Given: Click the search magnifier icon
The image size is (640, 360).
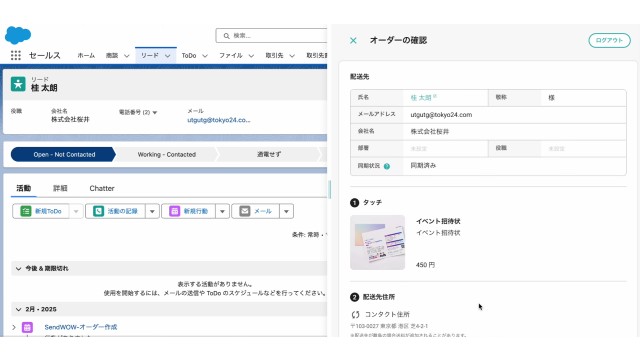Looking at the screenshot, I should [x=227, y=36].
